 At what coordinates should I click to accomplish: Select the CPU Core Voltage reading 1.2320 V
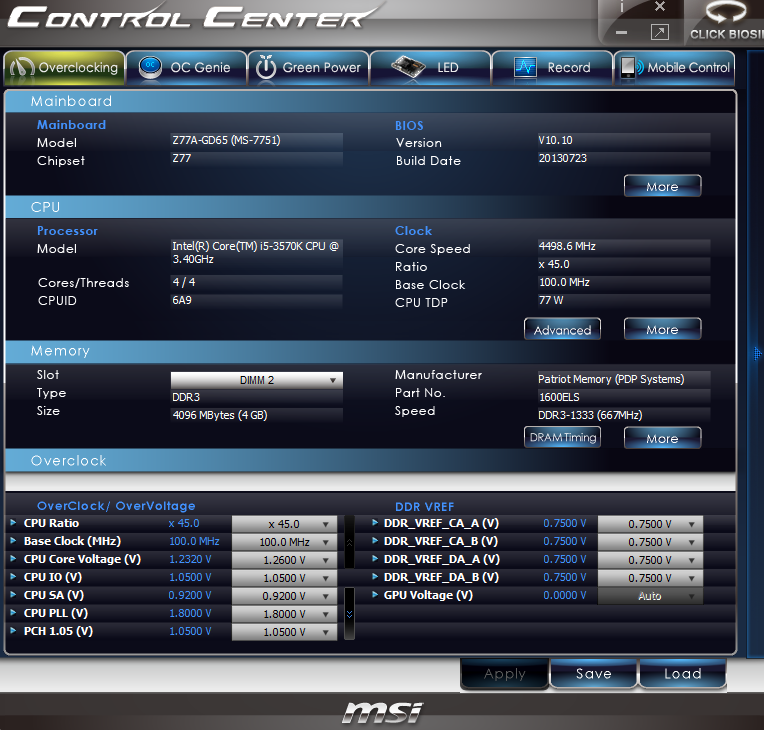pos(190,559)
